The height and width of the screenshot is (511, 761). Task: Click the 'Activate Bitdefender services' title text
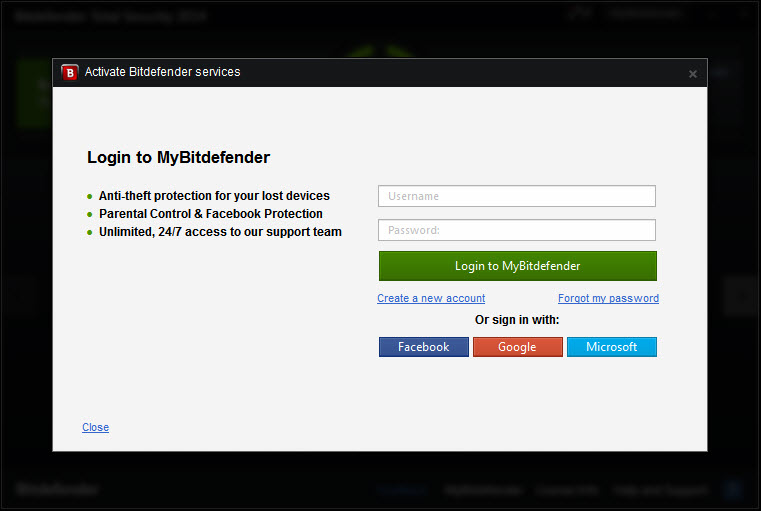tap(163, 72)
